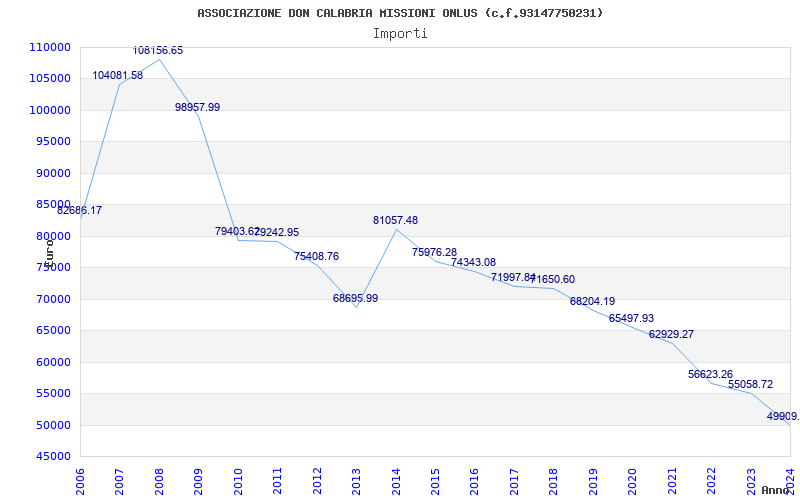Click x-axis year 2014

(396, 481)
